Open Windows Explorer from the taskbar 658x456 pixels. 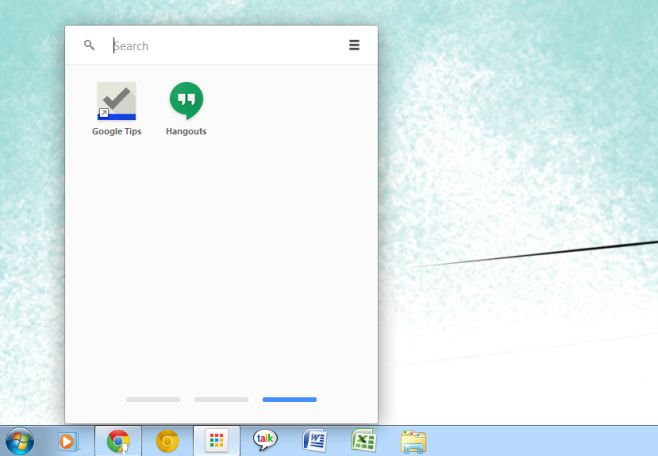pos(413,442)
